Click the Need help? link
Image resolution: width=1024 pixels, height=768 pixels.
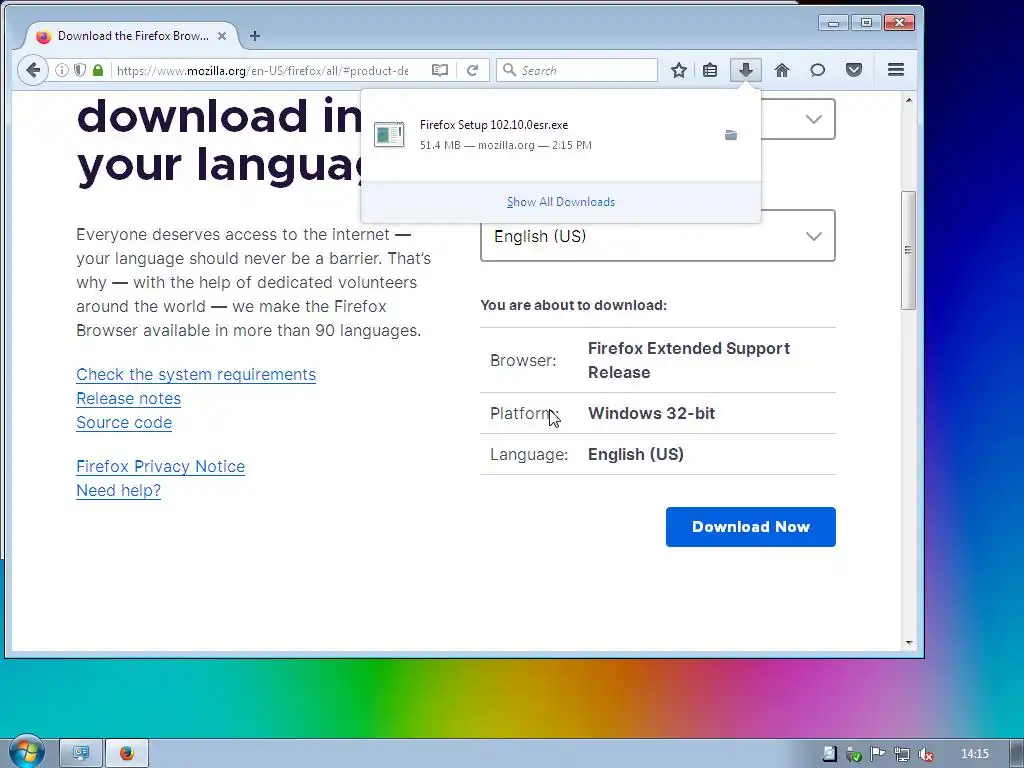(x=118, y=490)
